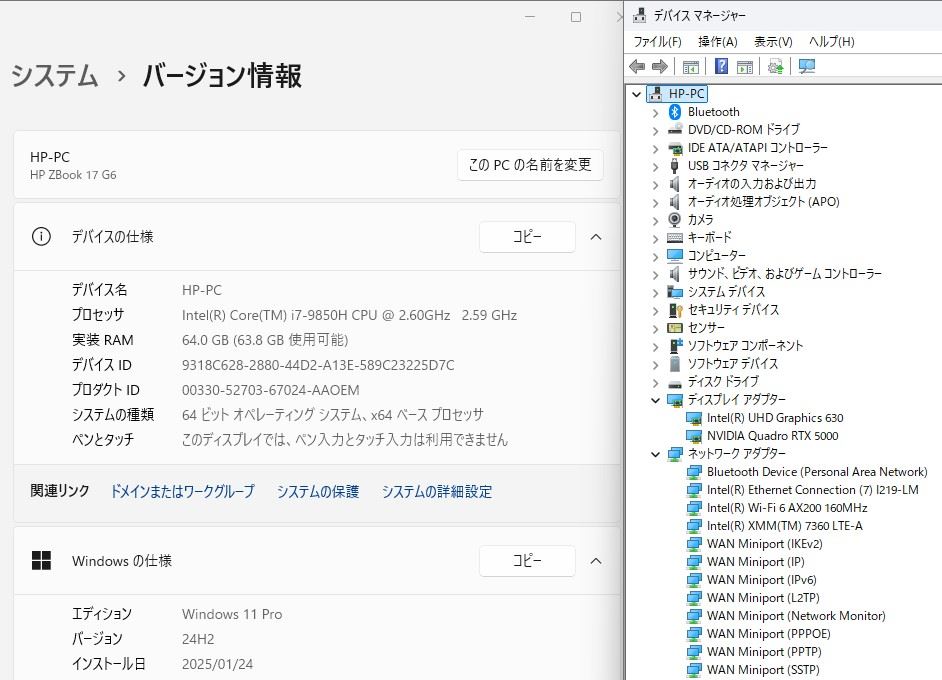Screen dimensions: 942x680
Task: Click the software devices (ソフトウェア デバイス) icon
Action: click(675, 364)
